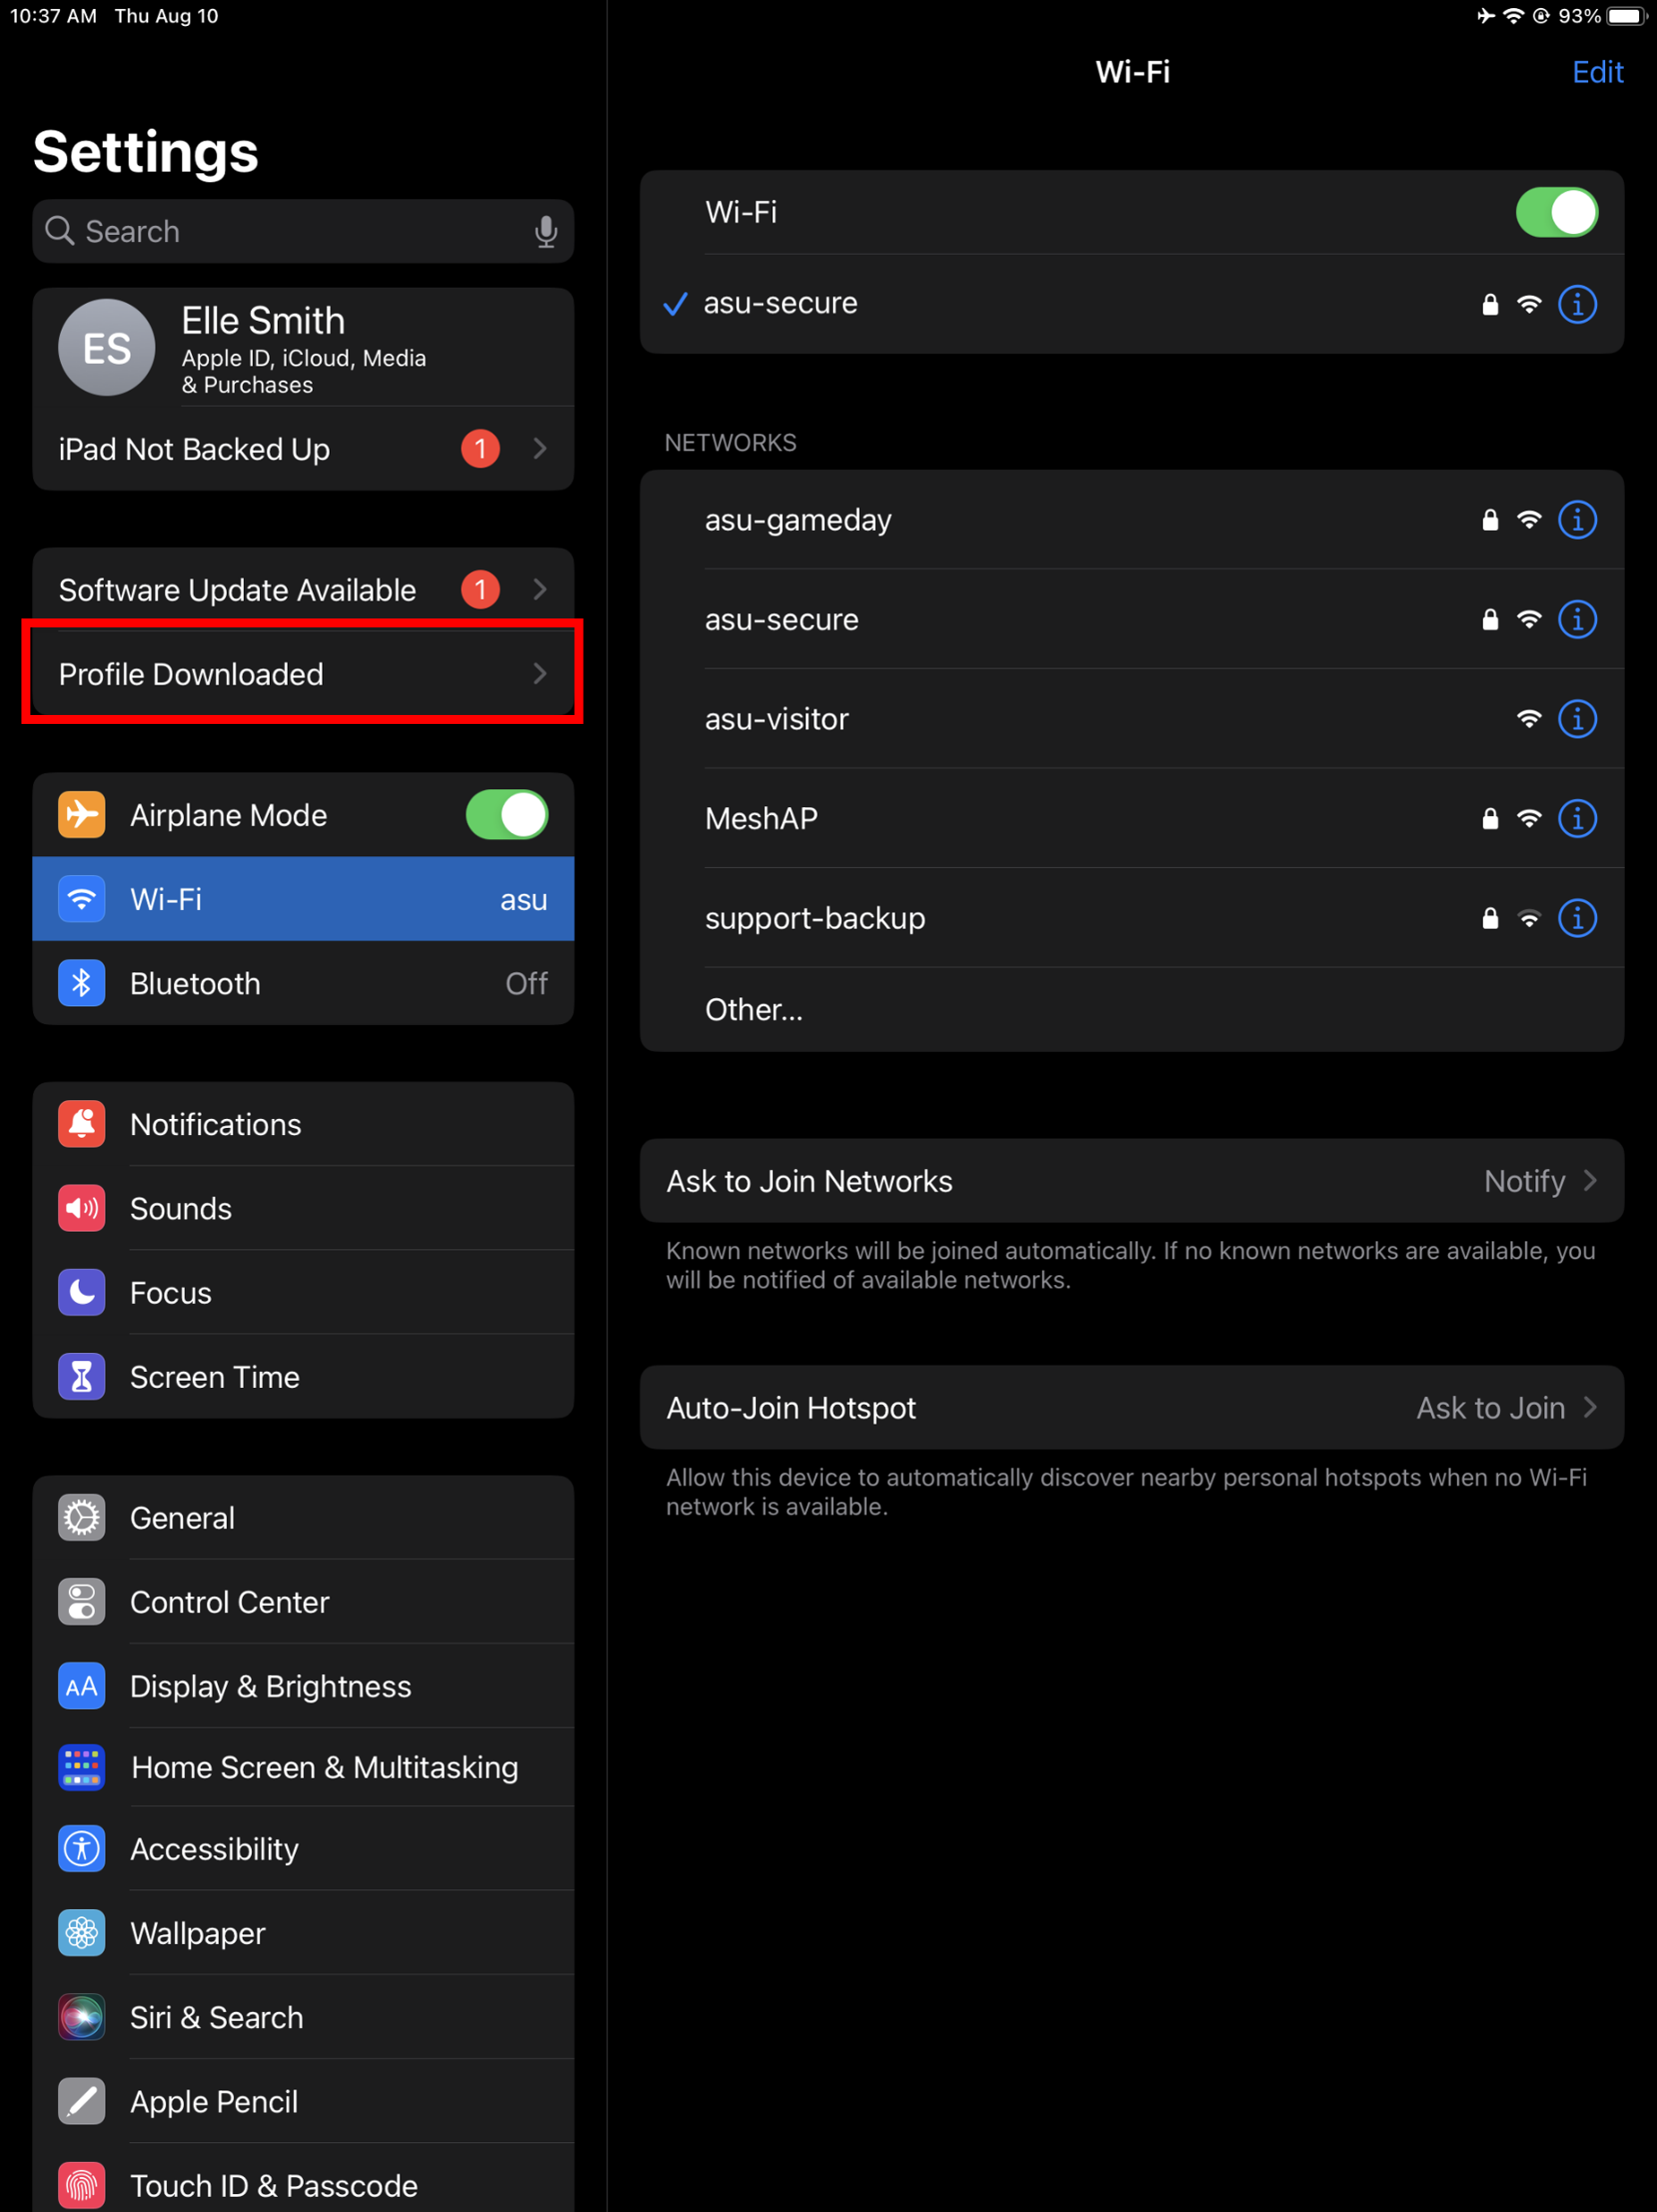Show info for MeshAP network
Viewport: 1657px width, 2212px height.
(x=1577, y=819)
